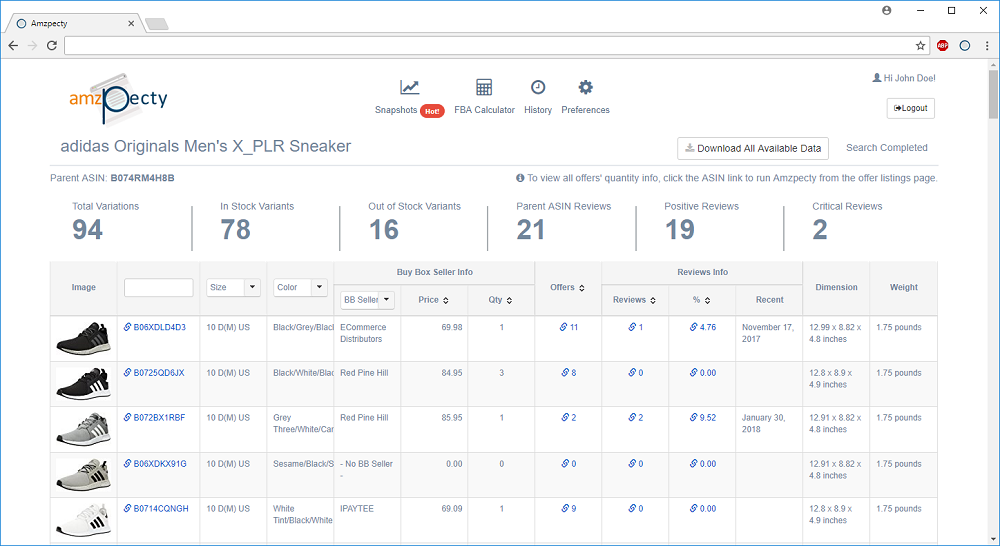
Task: Click Download All Available Data button
Action: [753, 148]
